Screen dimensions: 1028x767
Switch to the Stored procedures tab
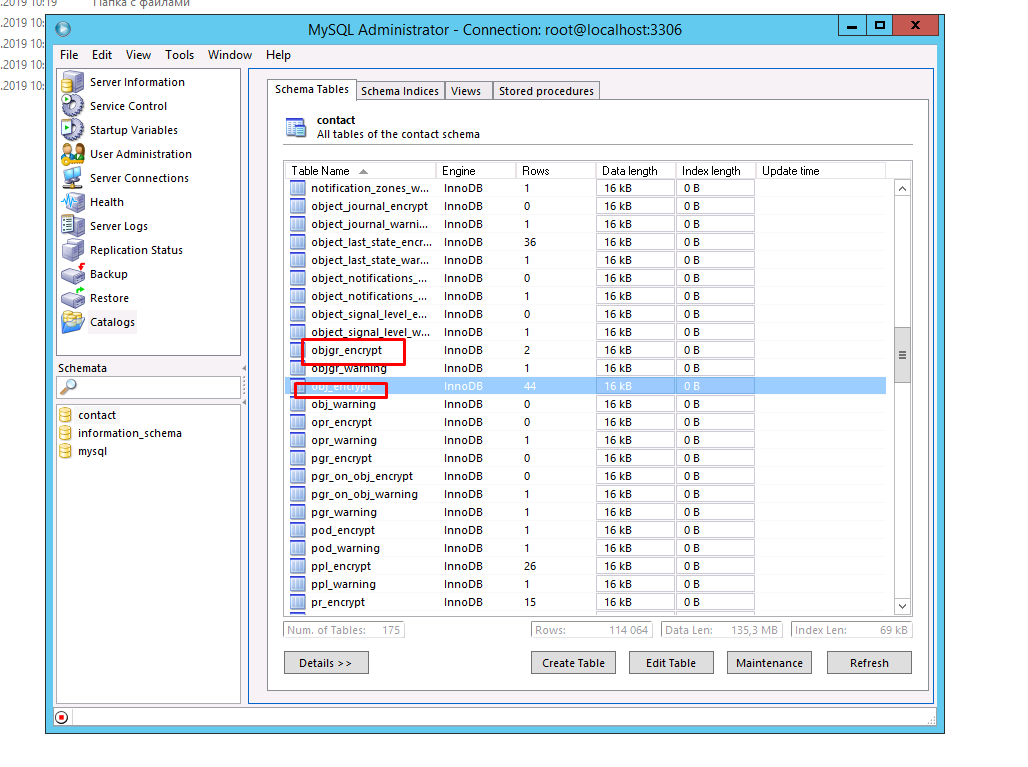pyautogui.click(x=546, y=91)
